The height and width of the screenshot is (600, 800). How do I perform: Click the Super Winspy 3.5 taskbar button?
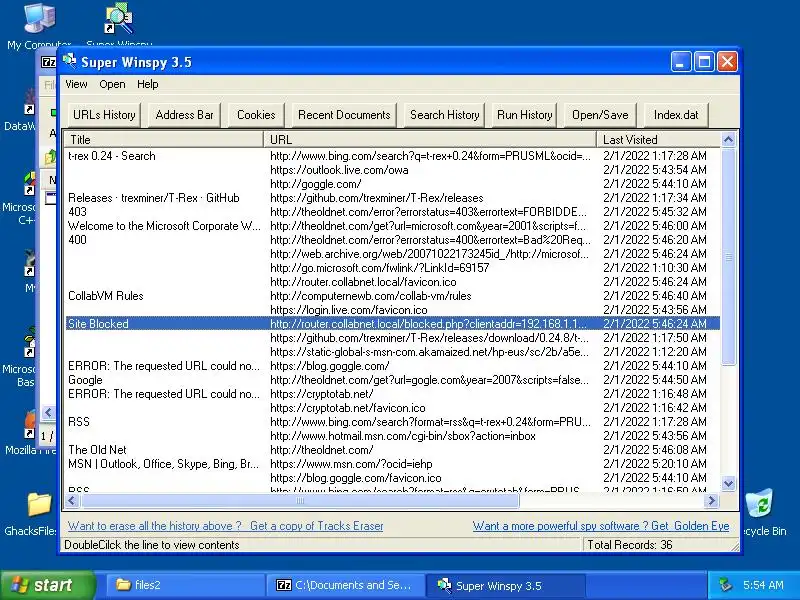point(505,585)
